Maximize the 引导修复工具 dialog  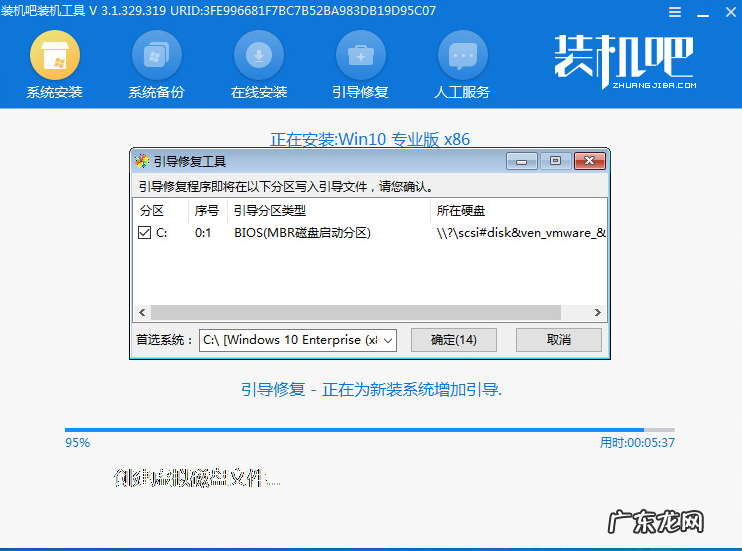pyautogui.click(x=556, y=161)
